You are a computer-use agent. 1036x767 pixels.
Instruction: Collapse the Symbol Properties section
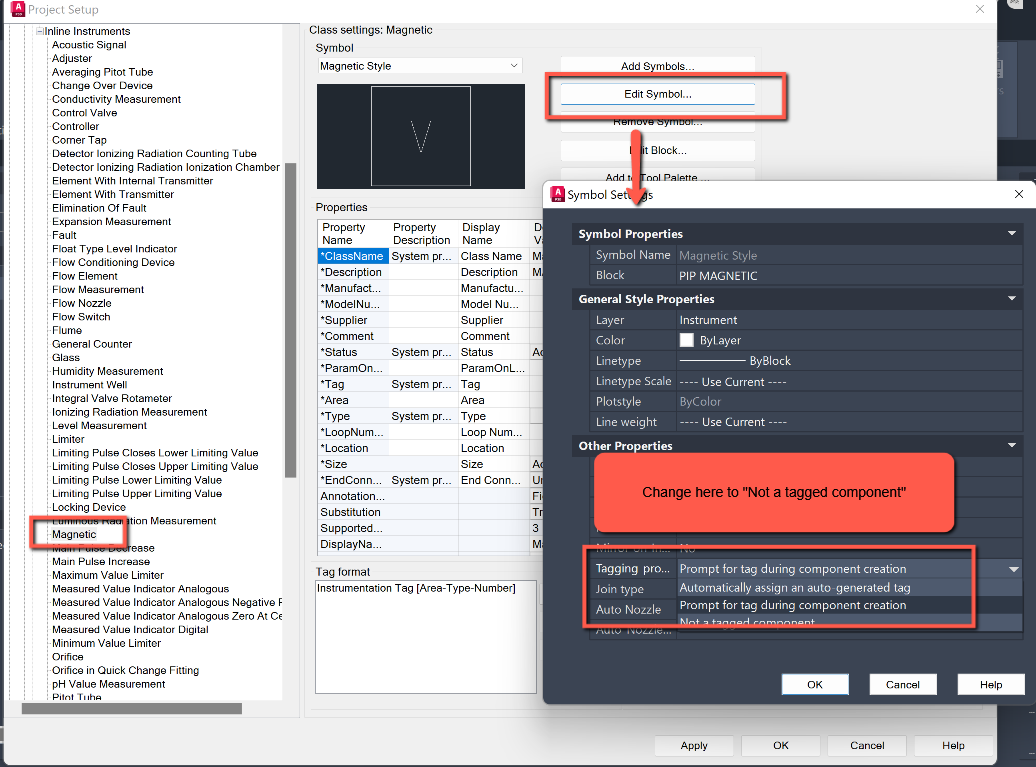point(1011,233)
